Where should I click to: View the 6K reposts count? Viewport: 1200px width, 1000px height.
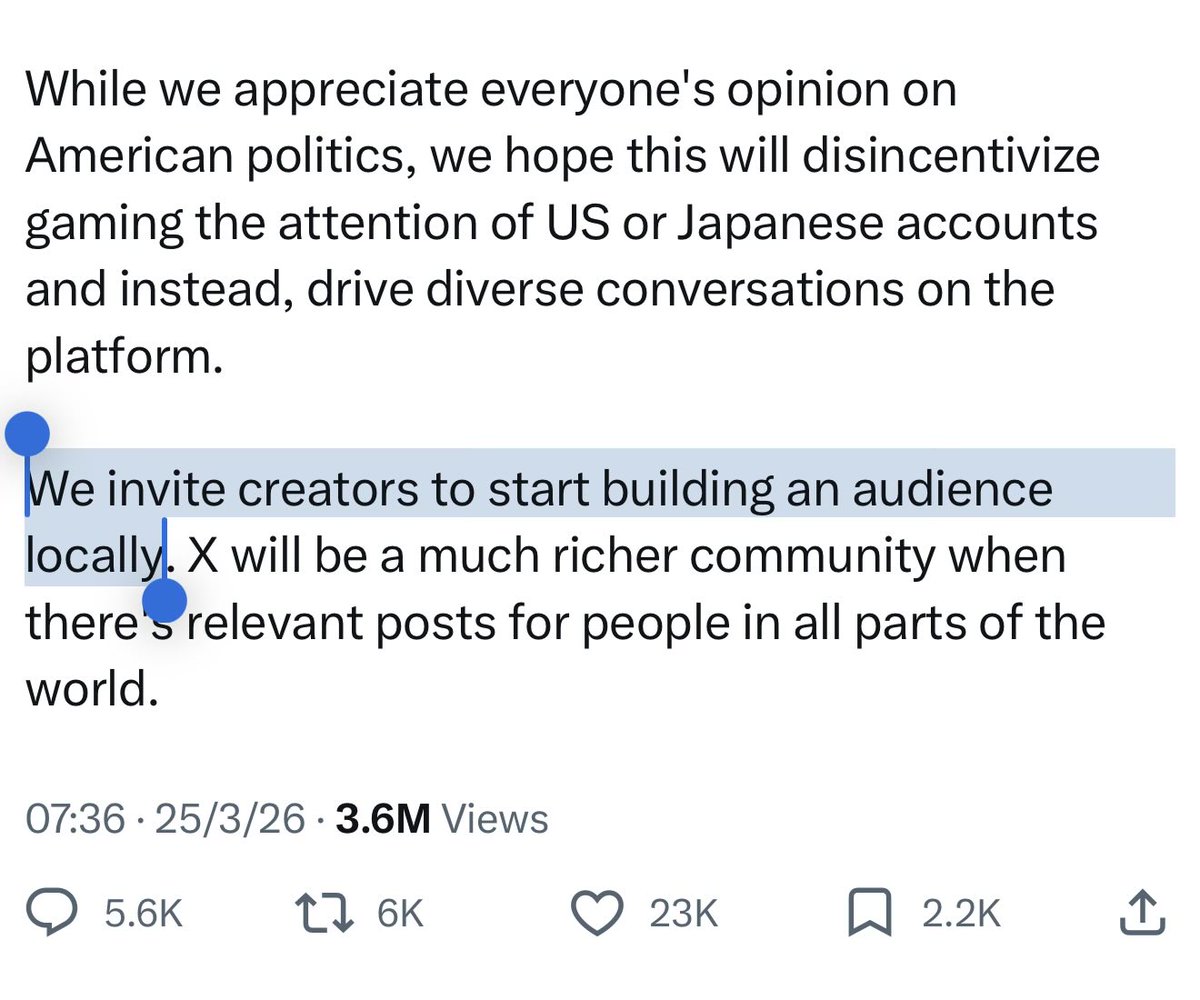401,914
